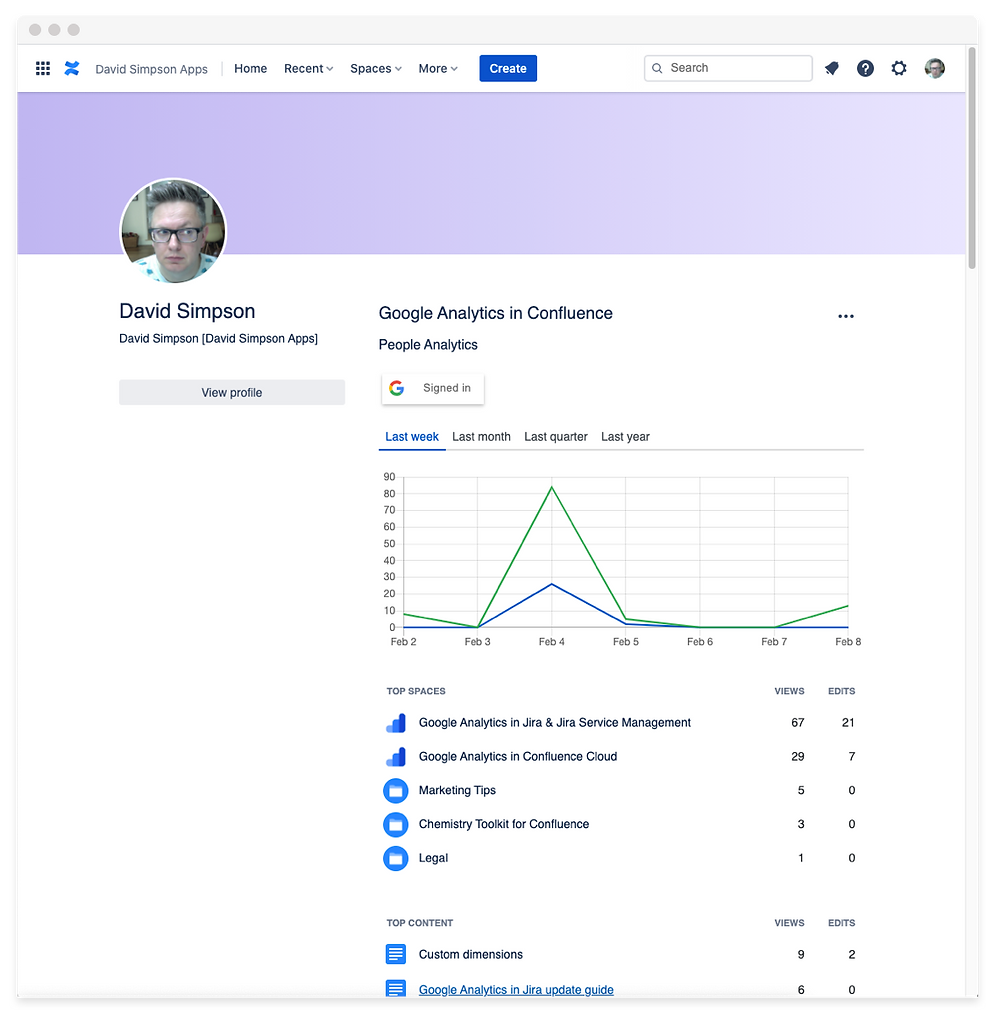Viewport: 1000px width, 1021px height.
Task: Open the help question mark icon
Action: point(865,68)
